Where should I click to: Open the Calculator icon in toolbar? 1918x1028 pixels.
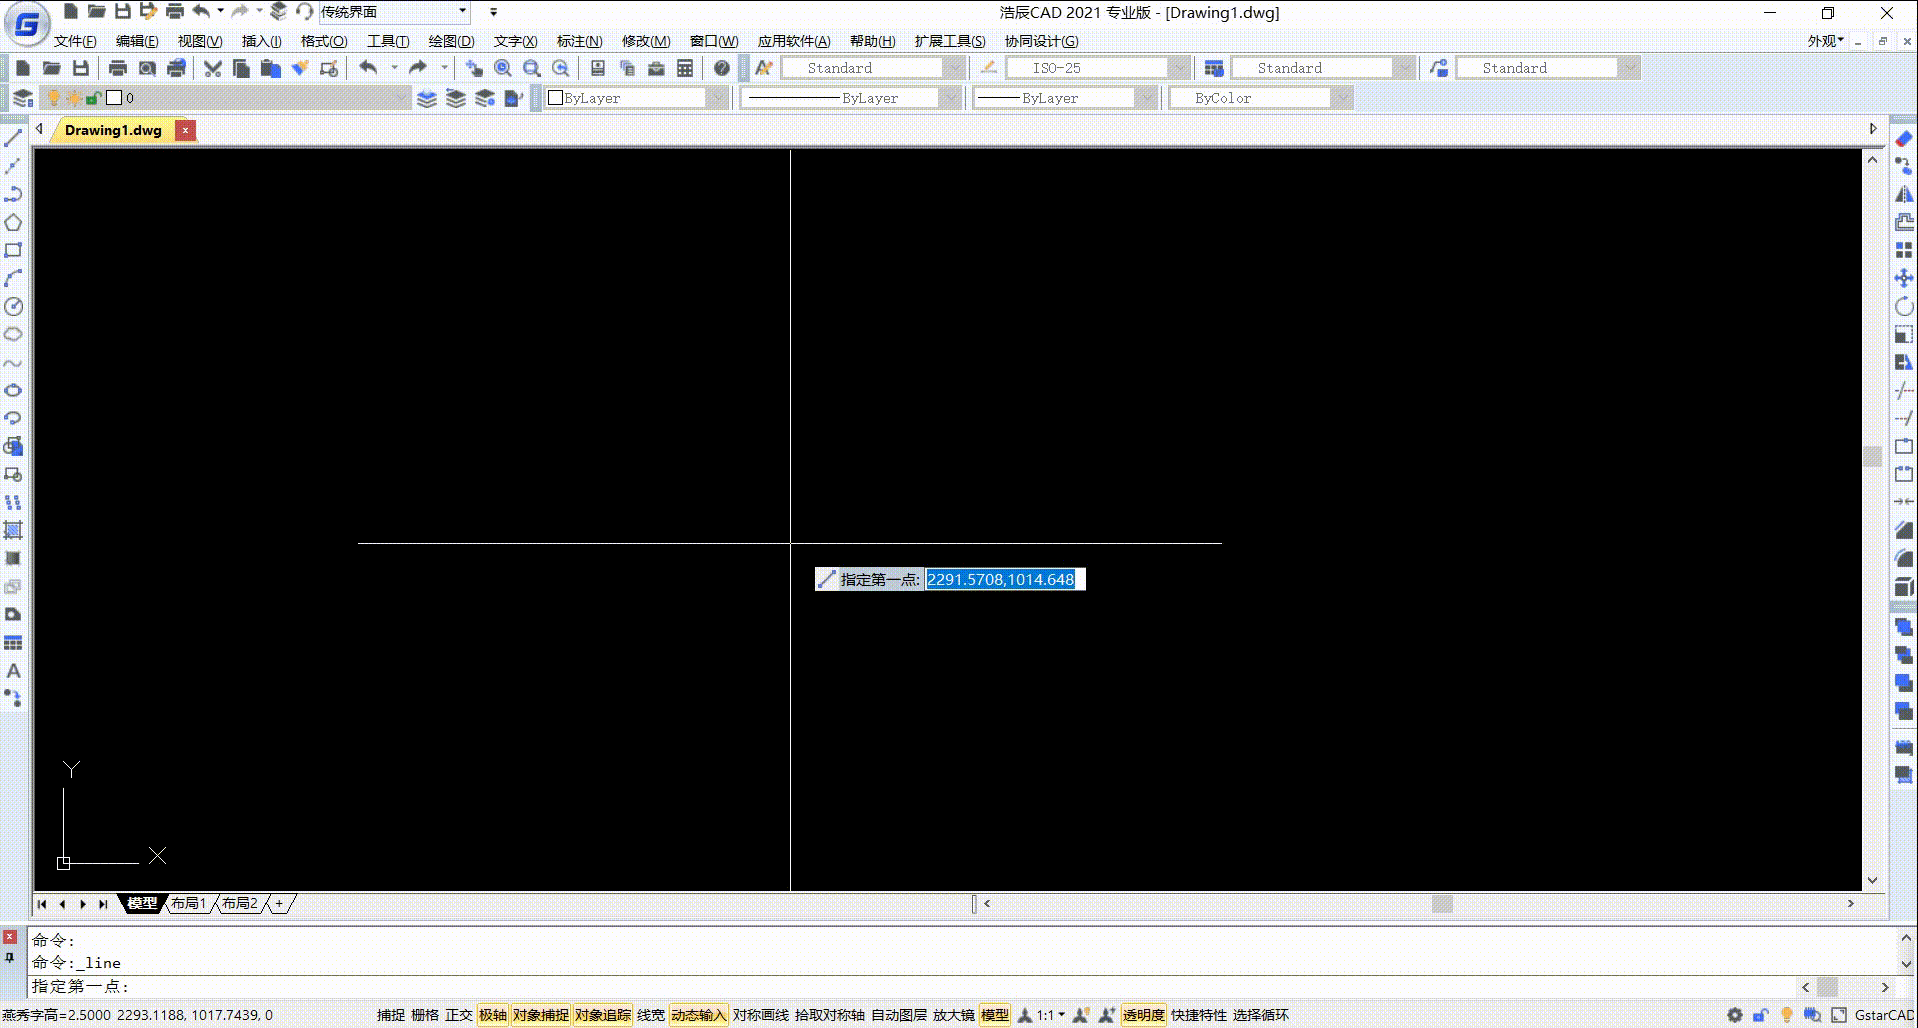coord(685,68)
